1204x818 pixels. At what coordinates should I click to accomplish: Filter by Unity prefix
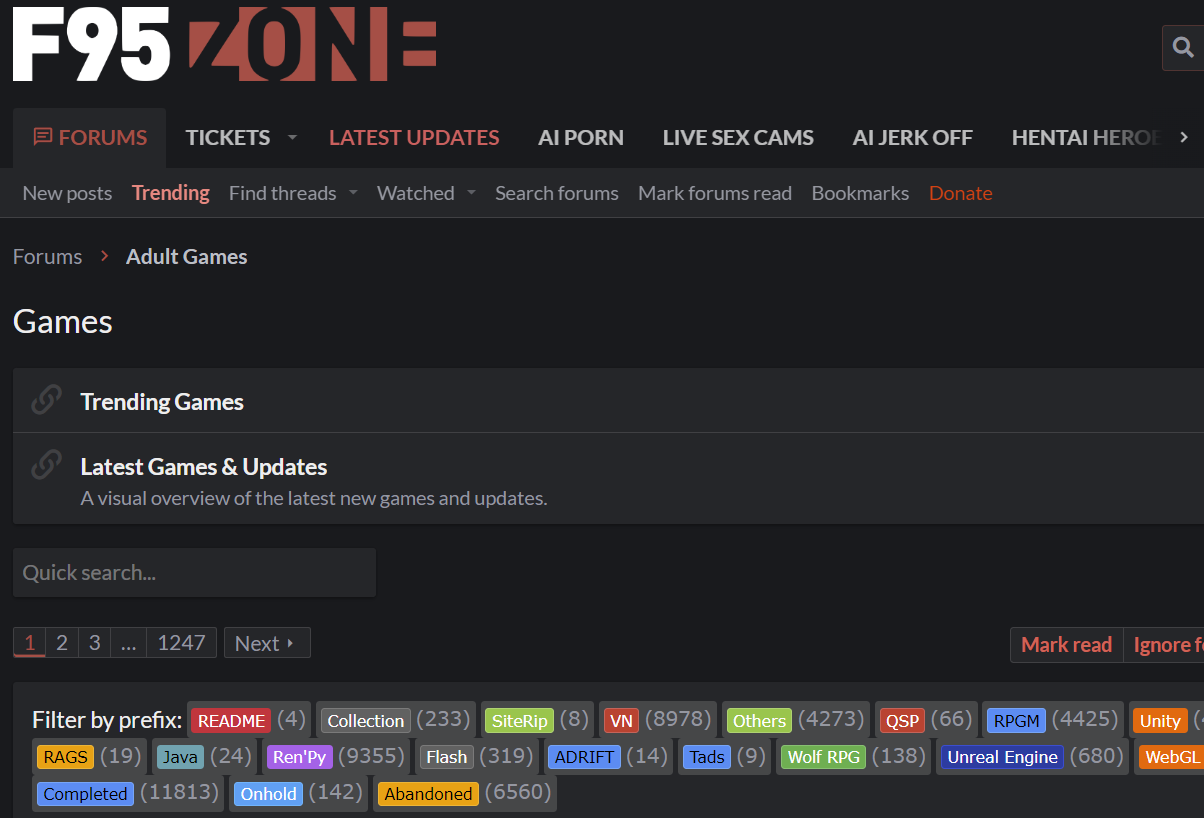pyautogui.click(x=1160, y=720)
